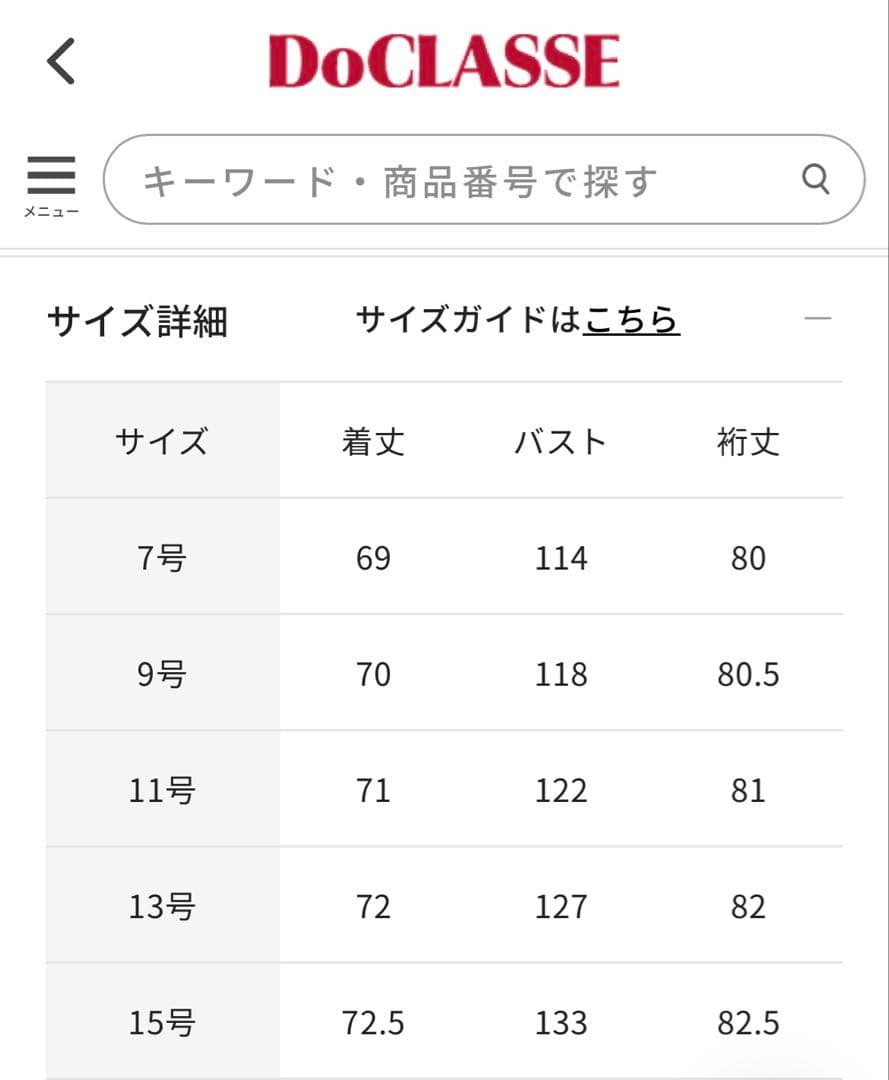This screenshot has height=1080, width=889.
Task: Select the 9号 size row
Action: click(162, 674)
